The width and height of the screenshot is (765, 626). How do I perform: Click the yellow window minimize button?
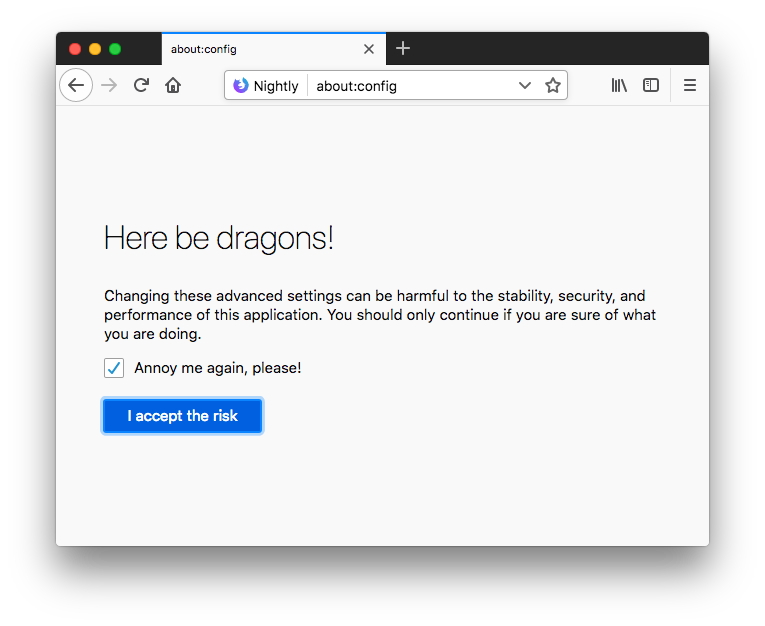[x=95, y=49]
